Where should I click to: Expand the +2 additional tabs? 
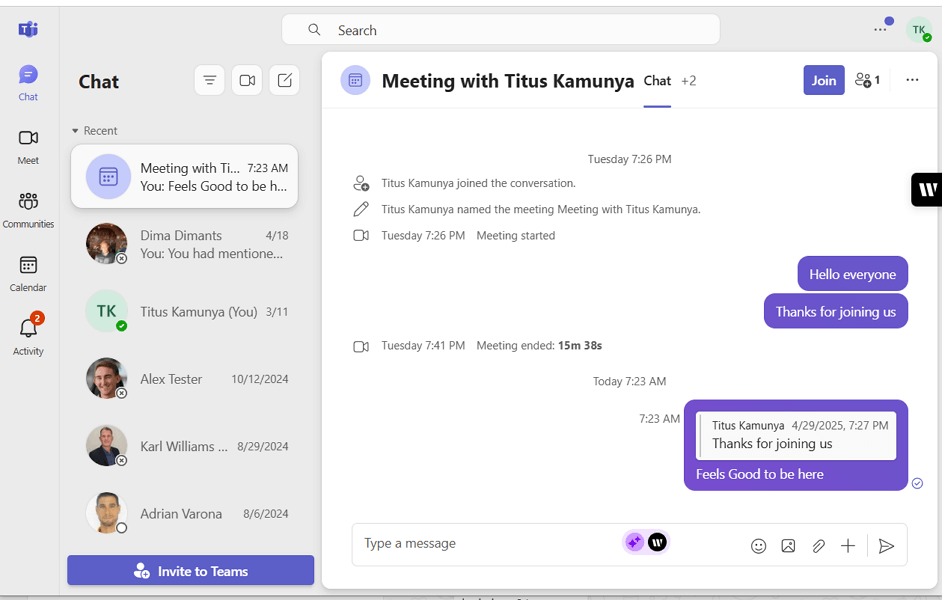pos(688,80)
